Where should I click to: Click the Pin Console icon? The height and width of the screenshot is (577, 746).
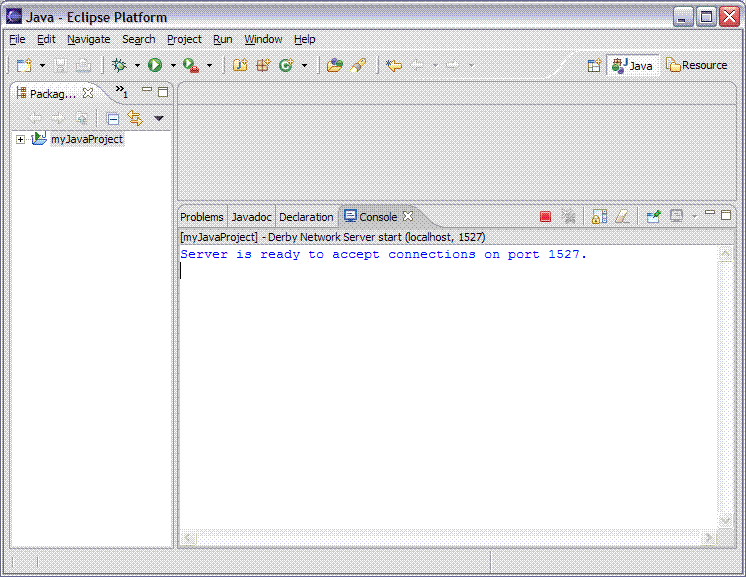(653, 216)
